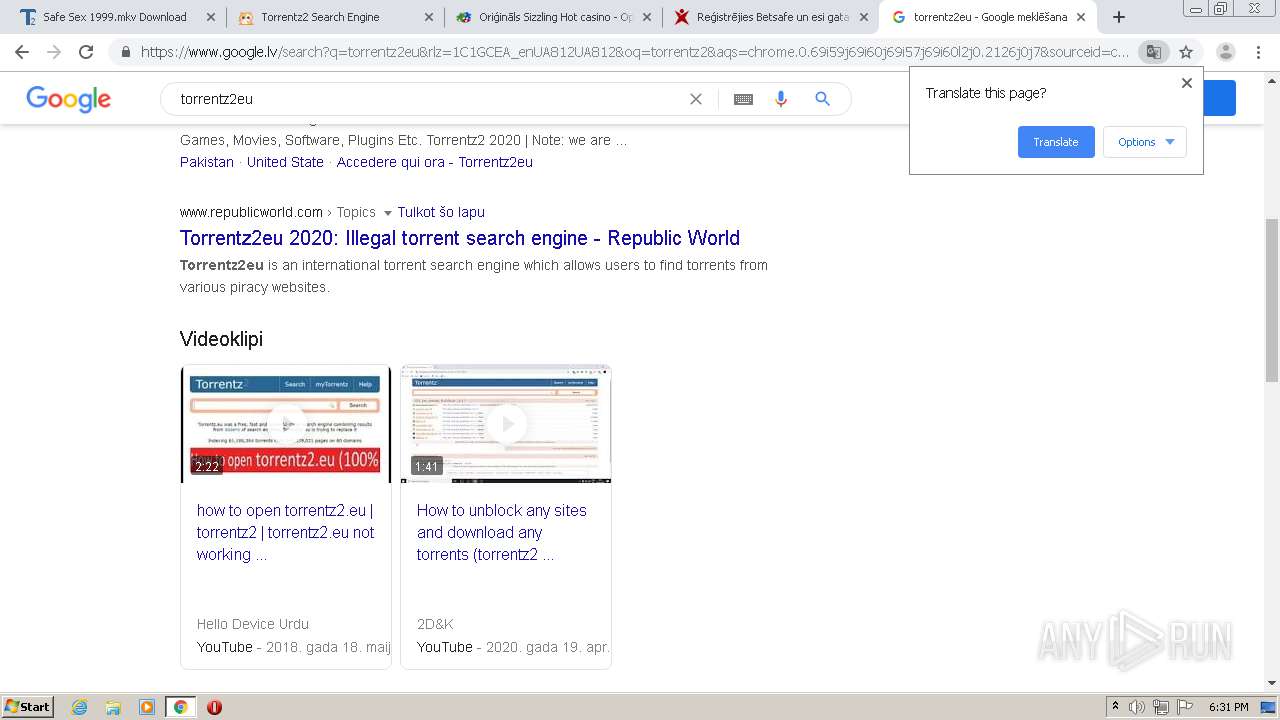
Task: Play the how to open torrentz2.eu video thumbnail
Action: 286,424
